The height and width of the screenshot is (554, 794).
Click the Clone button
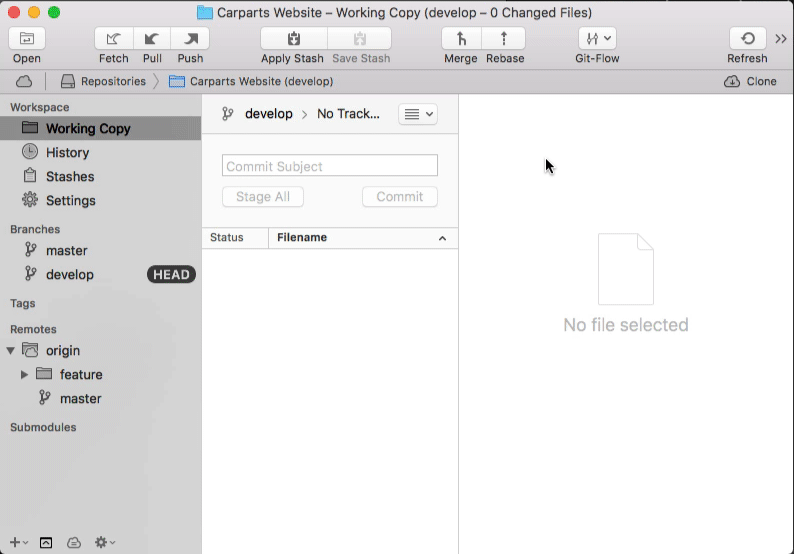click(750, 81)
